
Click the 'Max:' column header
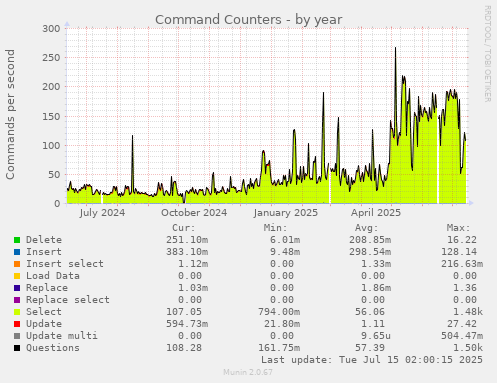(x=458, y=228)
